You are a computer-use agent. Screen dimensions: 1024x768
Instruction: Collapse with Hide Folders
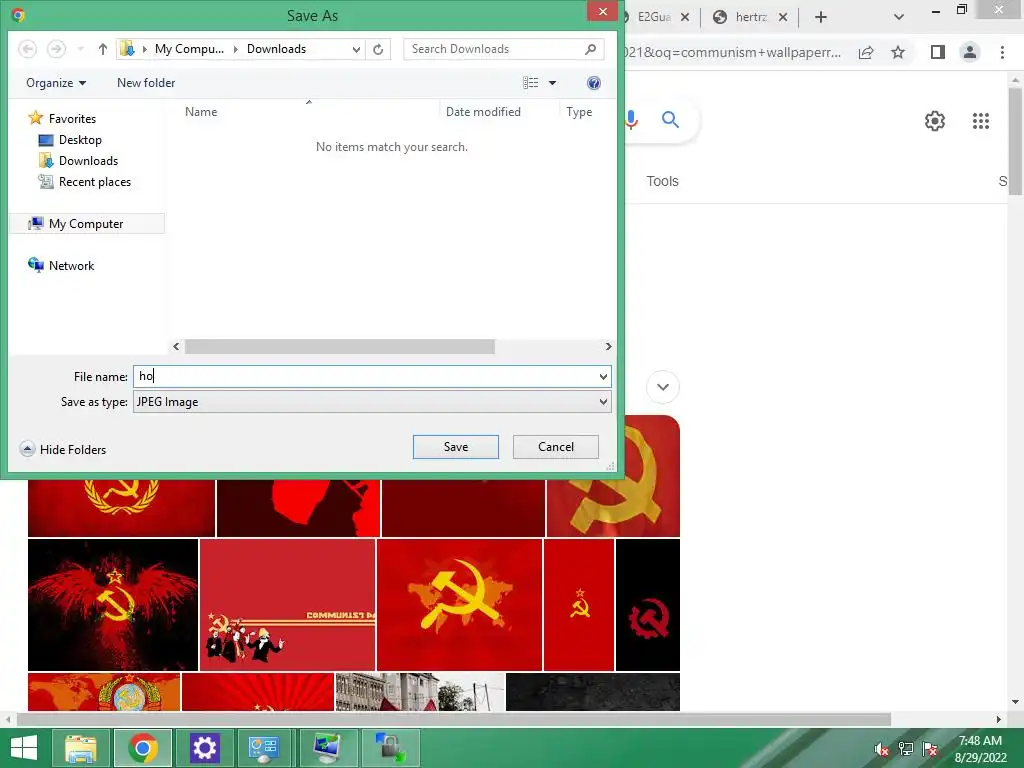[x=63, y=449]
